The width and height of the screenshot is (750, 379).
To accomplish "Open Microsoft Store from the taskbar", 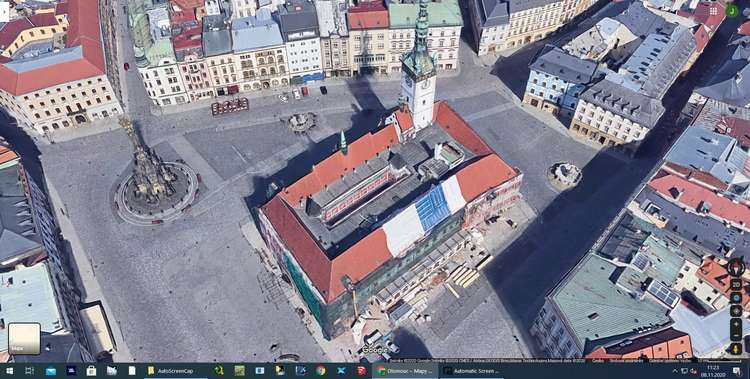I will tap(91, 371).
